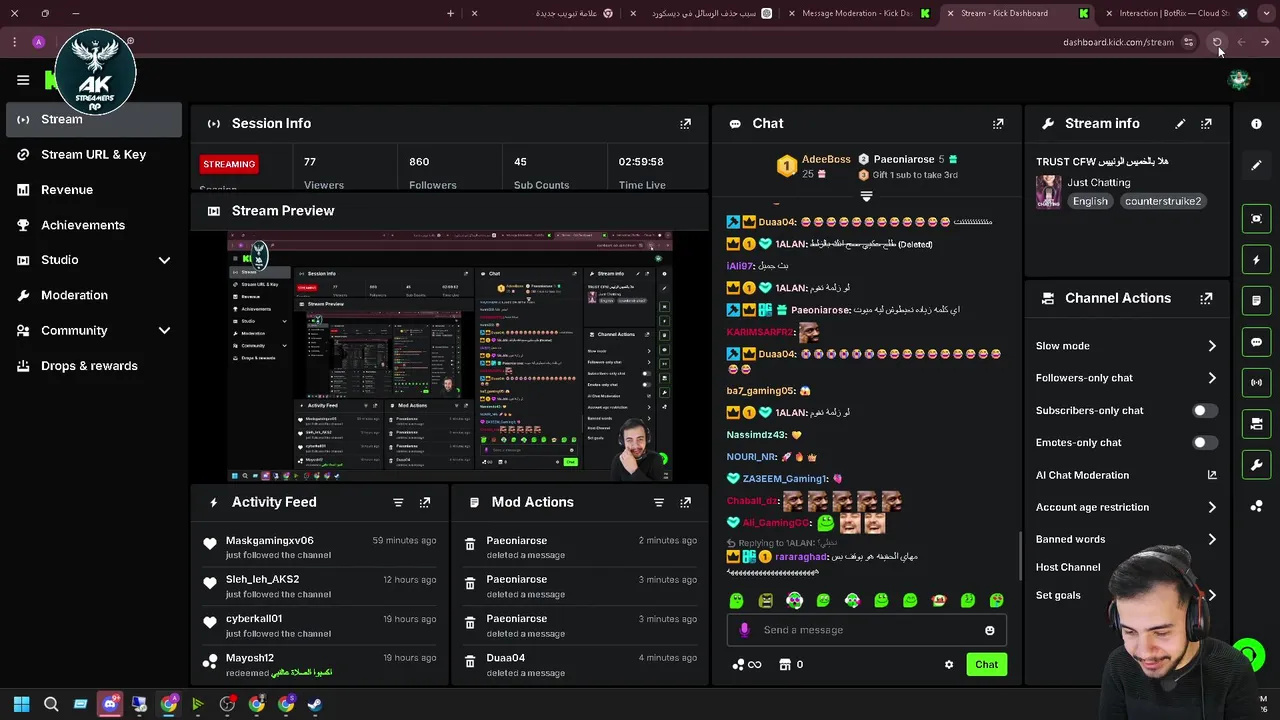Insert the angry yellow face quick emote
Image resolution: width=1280 pixels, height=720 pixels.
pos(766,600)
